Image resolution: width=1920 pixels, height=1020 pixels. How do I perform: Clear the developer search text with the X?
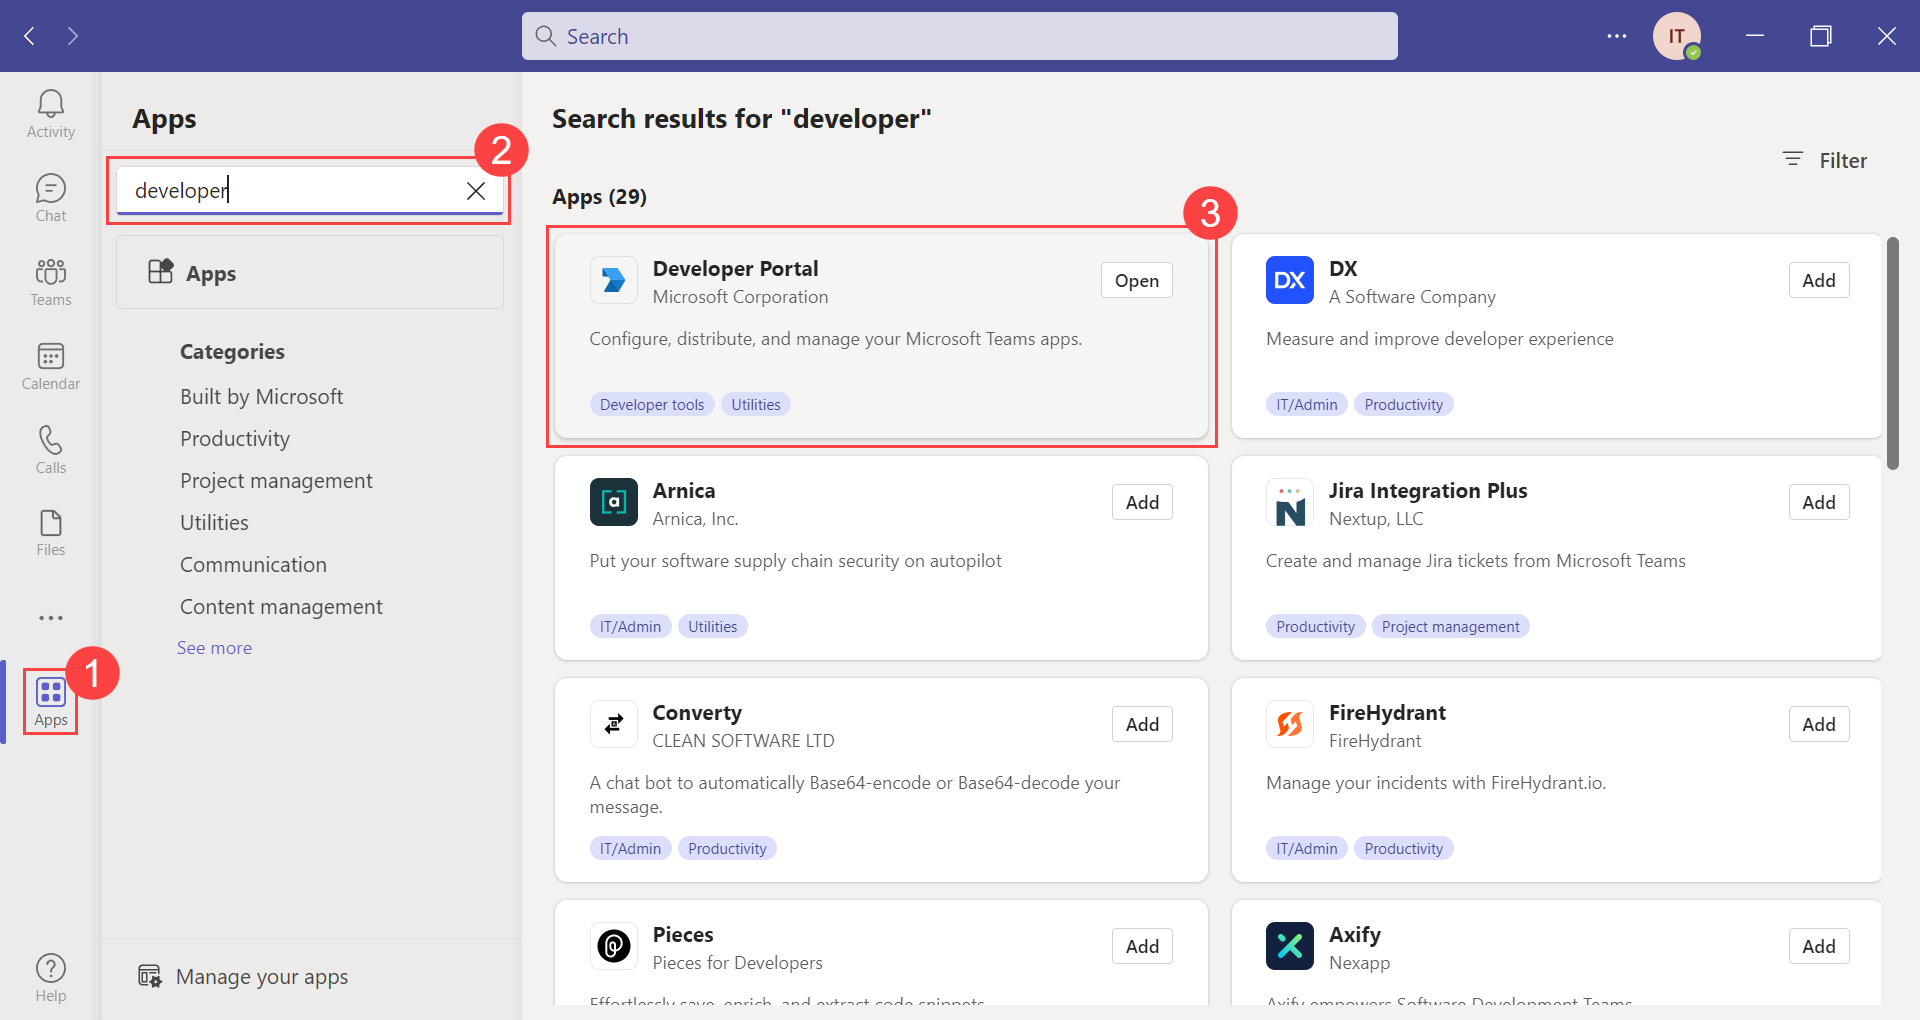pyautogui.click(x=475, y=190)
